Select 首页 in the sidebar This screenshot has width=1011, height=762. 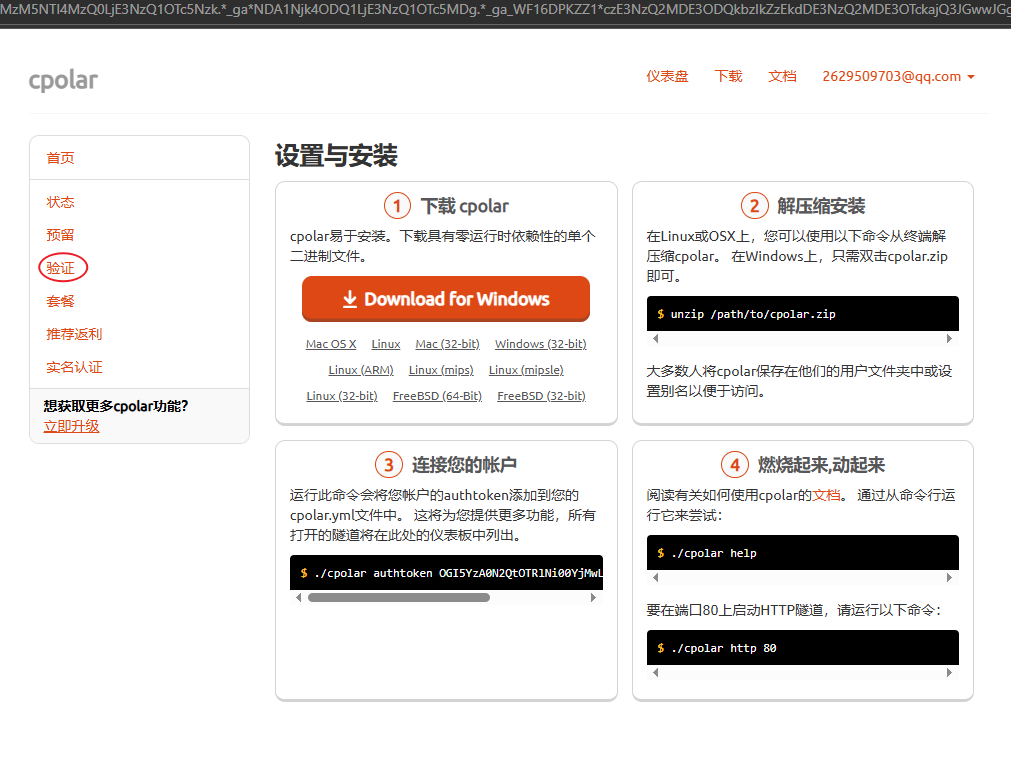click(61, 158)
